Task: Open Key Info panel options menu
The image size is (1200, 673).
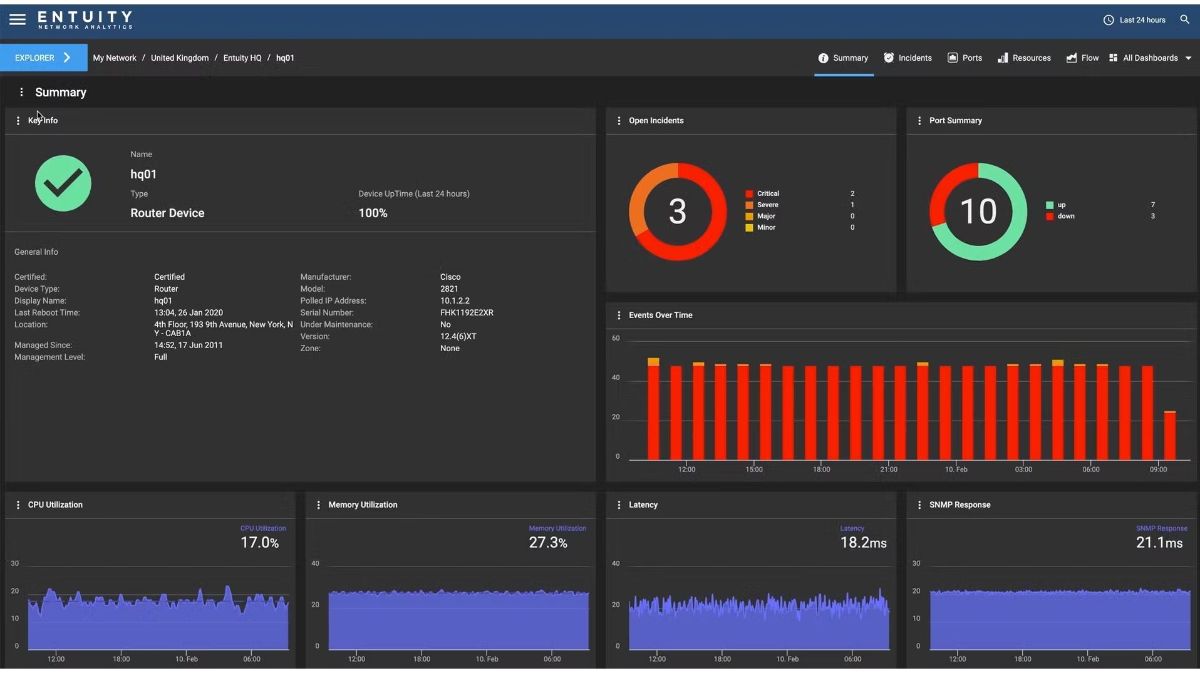Action: (x=18, y=121)
